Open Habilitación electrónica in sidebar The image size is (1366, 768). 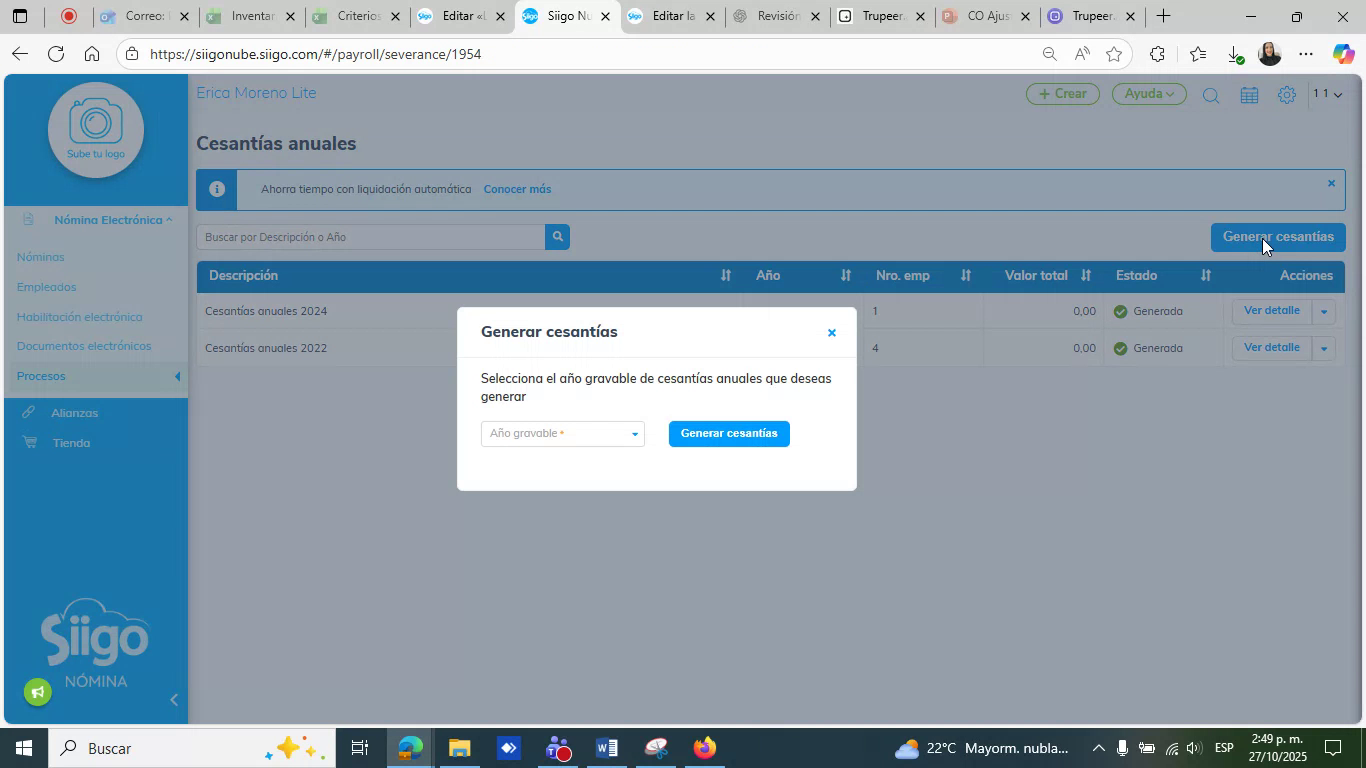79,317
